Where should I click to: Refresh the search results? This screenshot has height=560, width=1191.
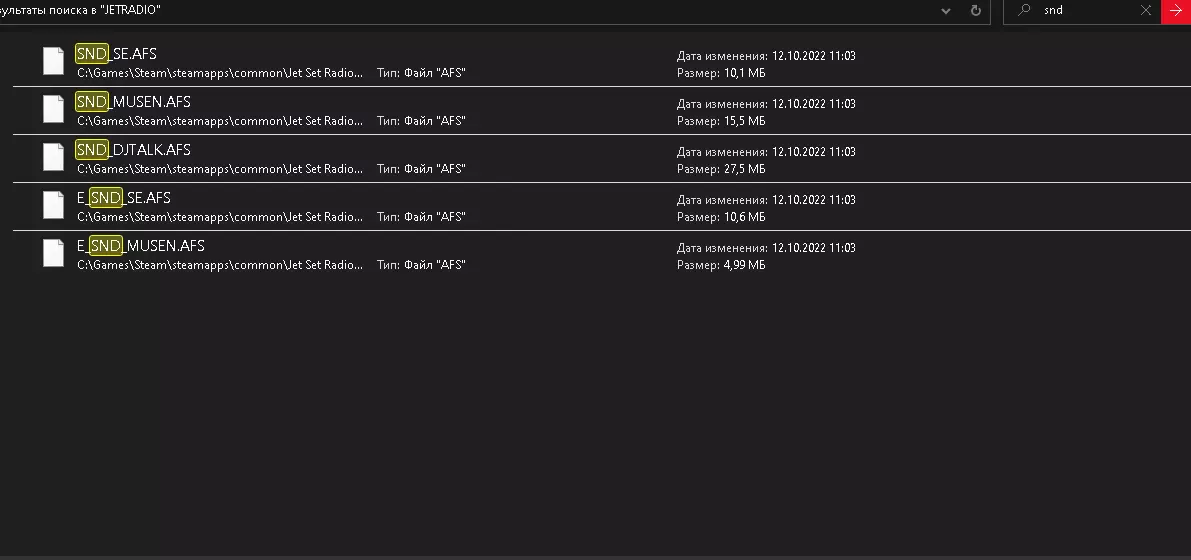(x=976, y=10)
